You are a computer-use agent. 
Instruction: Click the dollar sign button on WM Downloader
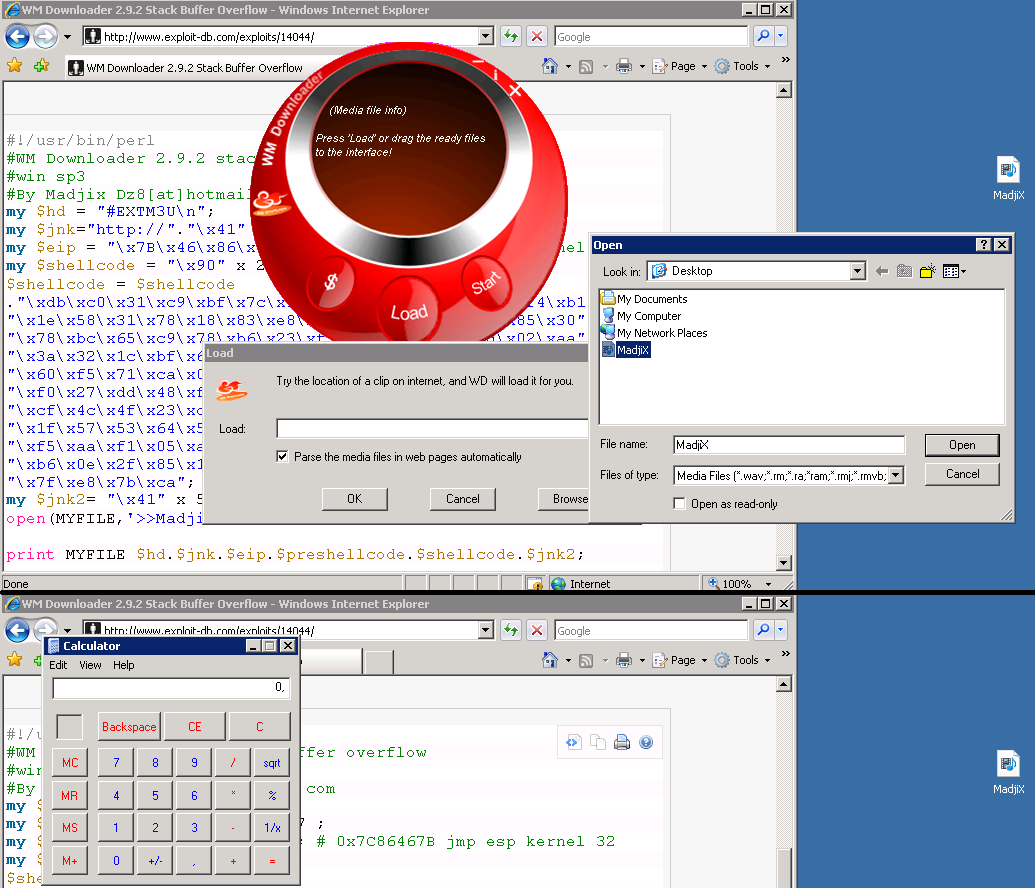(x=331, y=282)
